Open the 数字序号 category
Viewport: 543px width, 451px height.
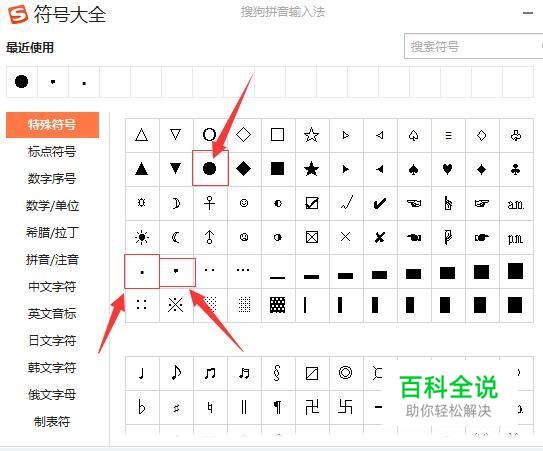point(52,179)
